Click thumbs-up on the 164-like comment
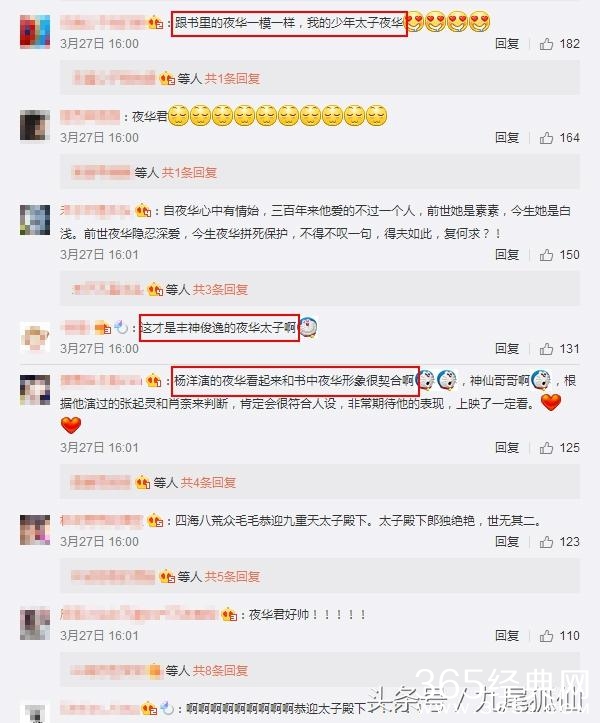This screenshot has width=600, height=723. [x=547, y=138]
